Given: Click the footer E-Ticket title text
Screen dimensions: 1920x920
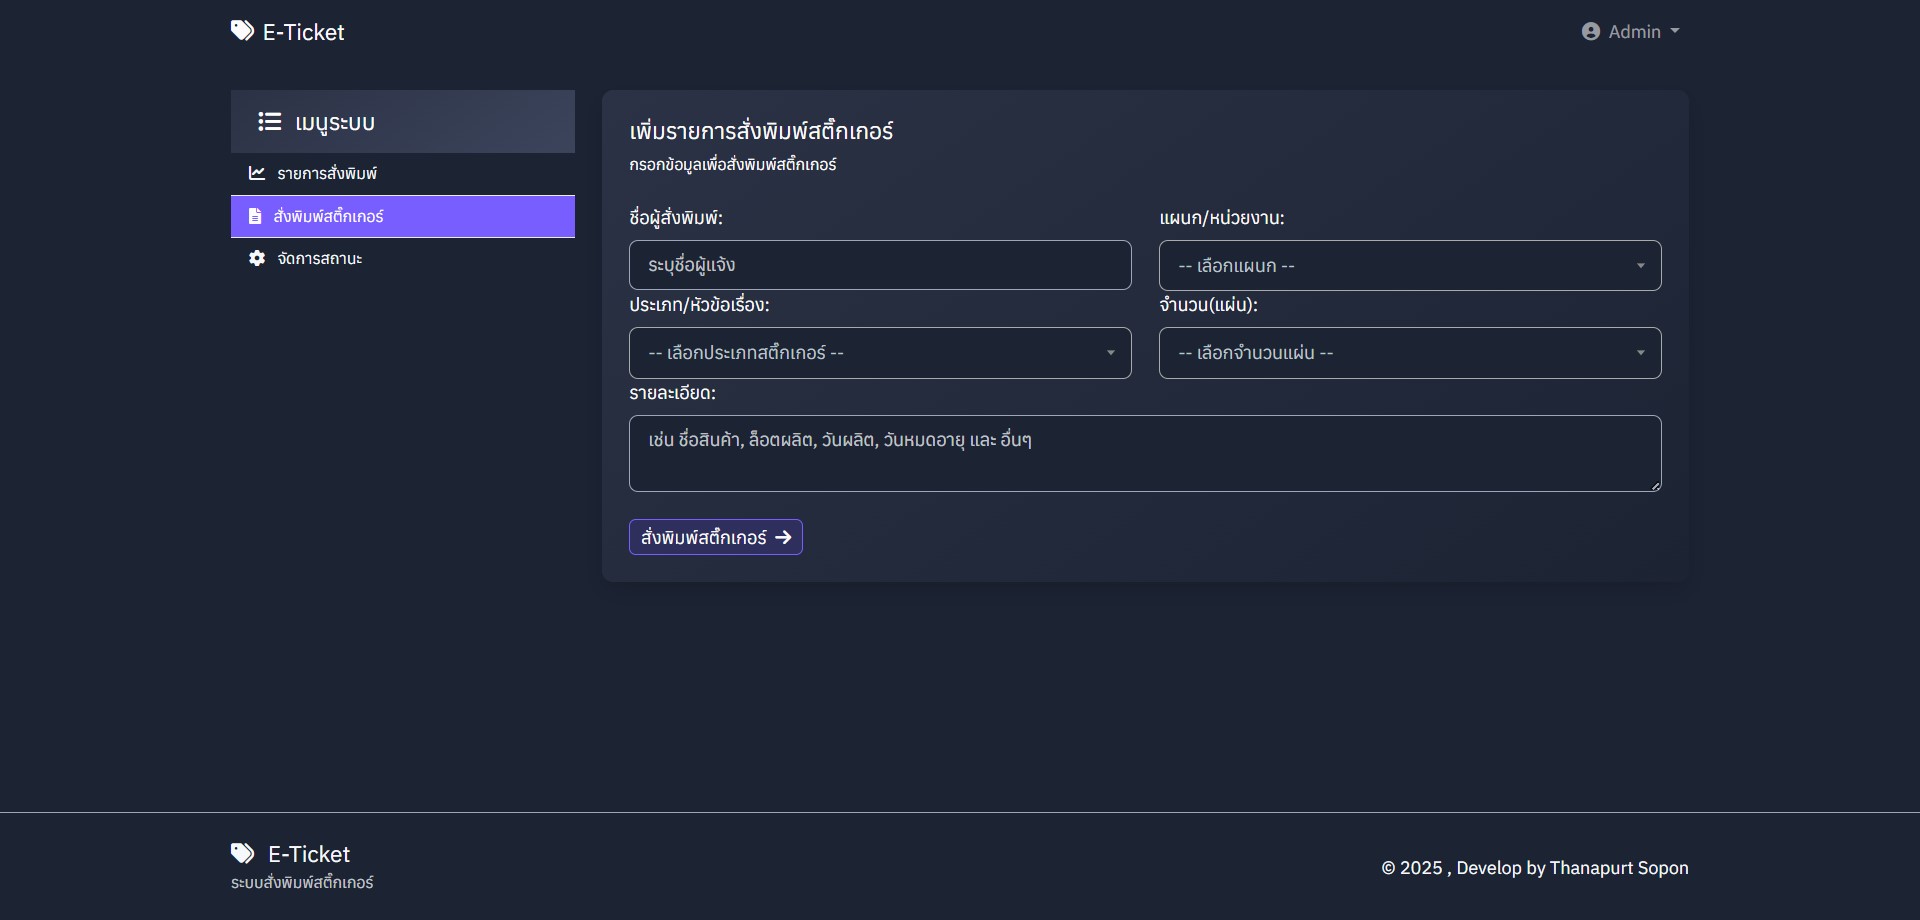Looking at the screenshot, I should pos(309,854).
